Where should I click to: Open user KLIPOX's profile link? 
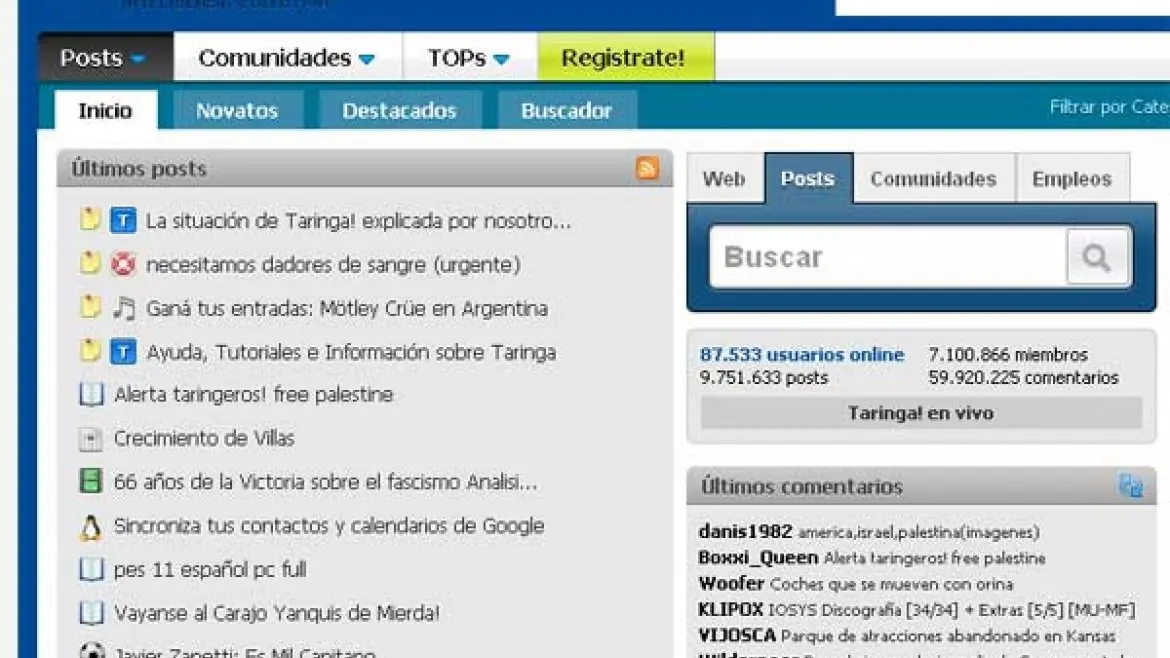click(x=731, y=610)
